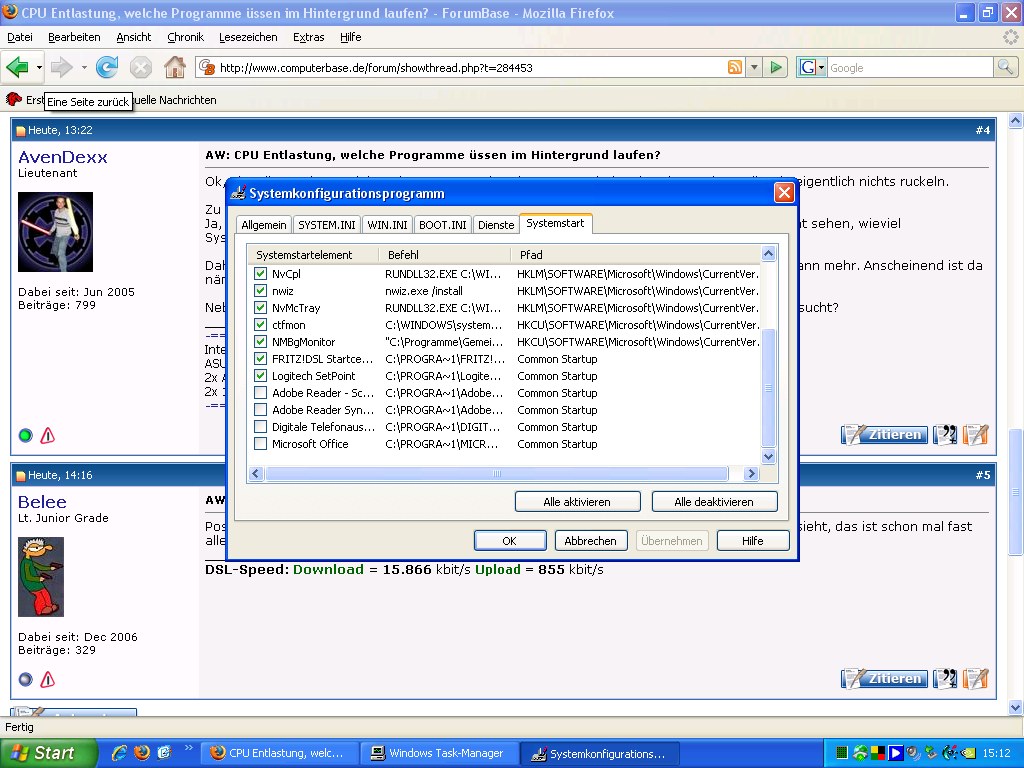The width and height of the screenshot is (1024, 768).
Task: Click the vertical scrollbar thumb in startup list
Action: coord(769,388)
